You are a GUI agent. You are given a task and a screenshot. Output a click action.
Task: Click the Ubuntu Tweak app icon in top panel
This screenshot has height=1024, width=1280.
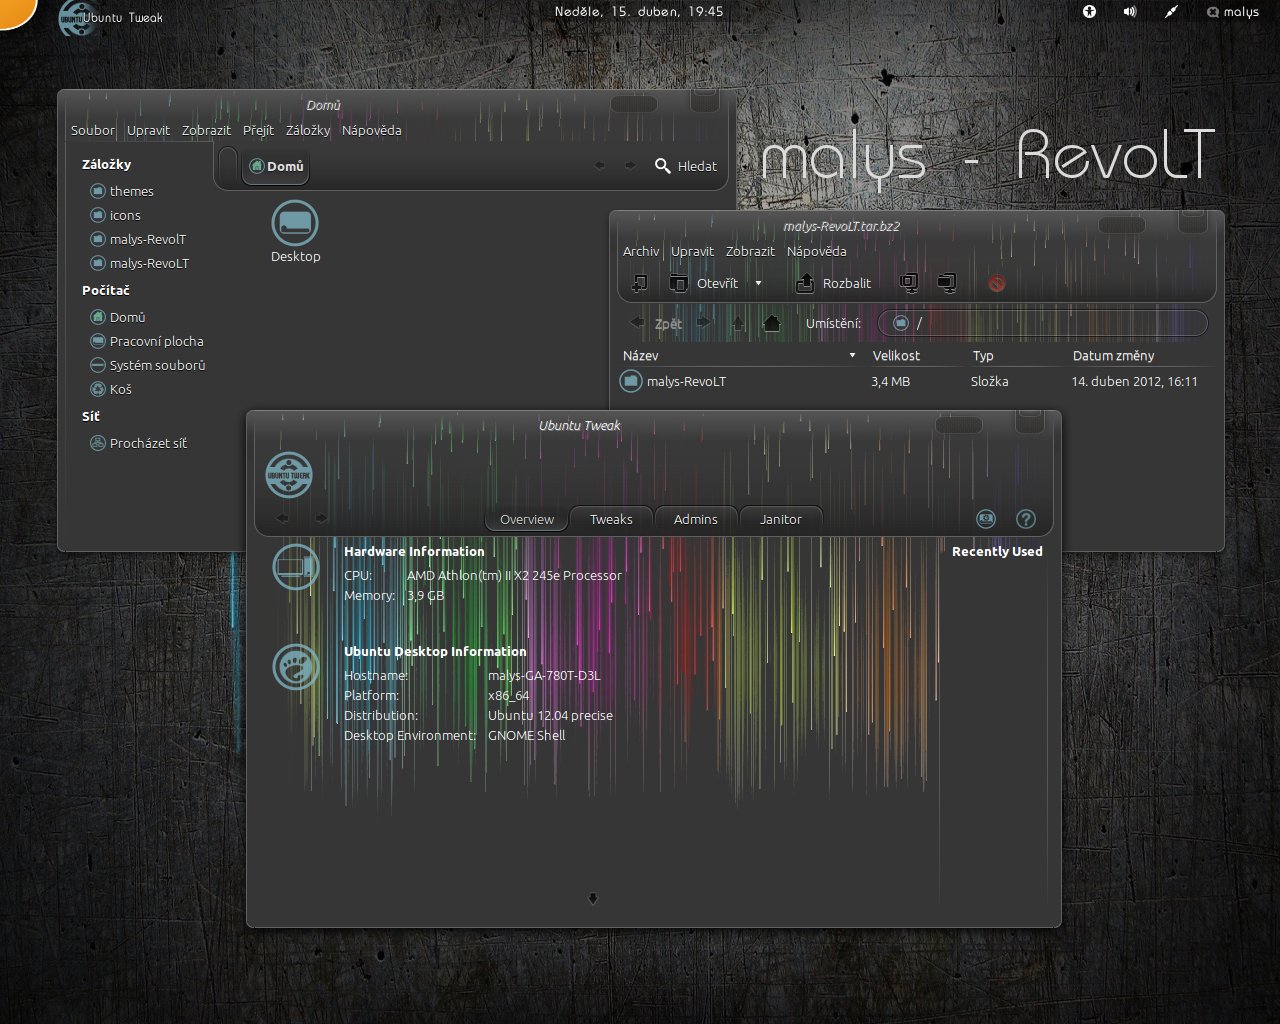(x=76, y=17)
